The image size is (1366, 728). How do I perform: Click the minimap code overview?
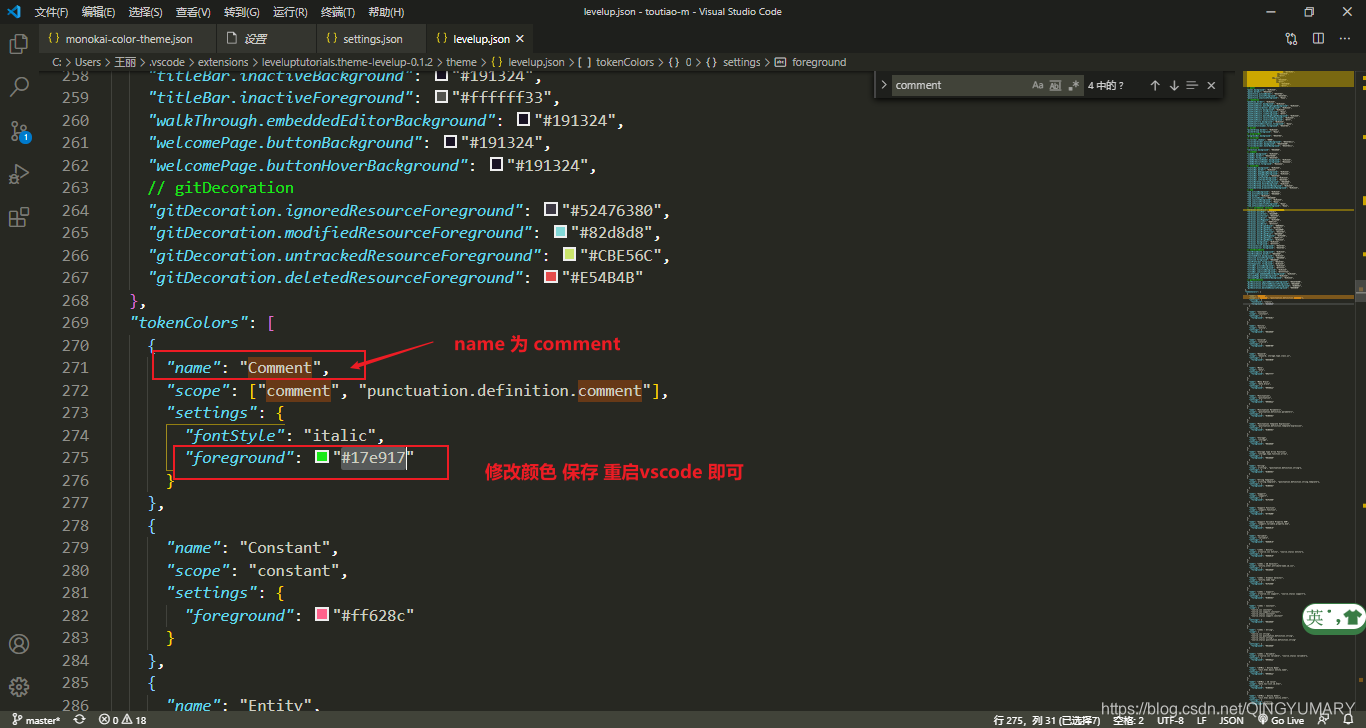pos(1299,390)
